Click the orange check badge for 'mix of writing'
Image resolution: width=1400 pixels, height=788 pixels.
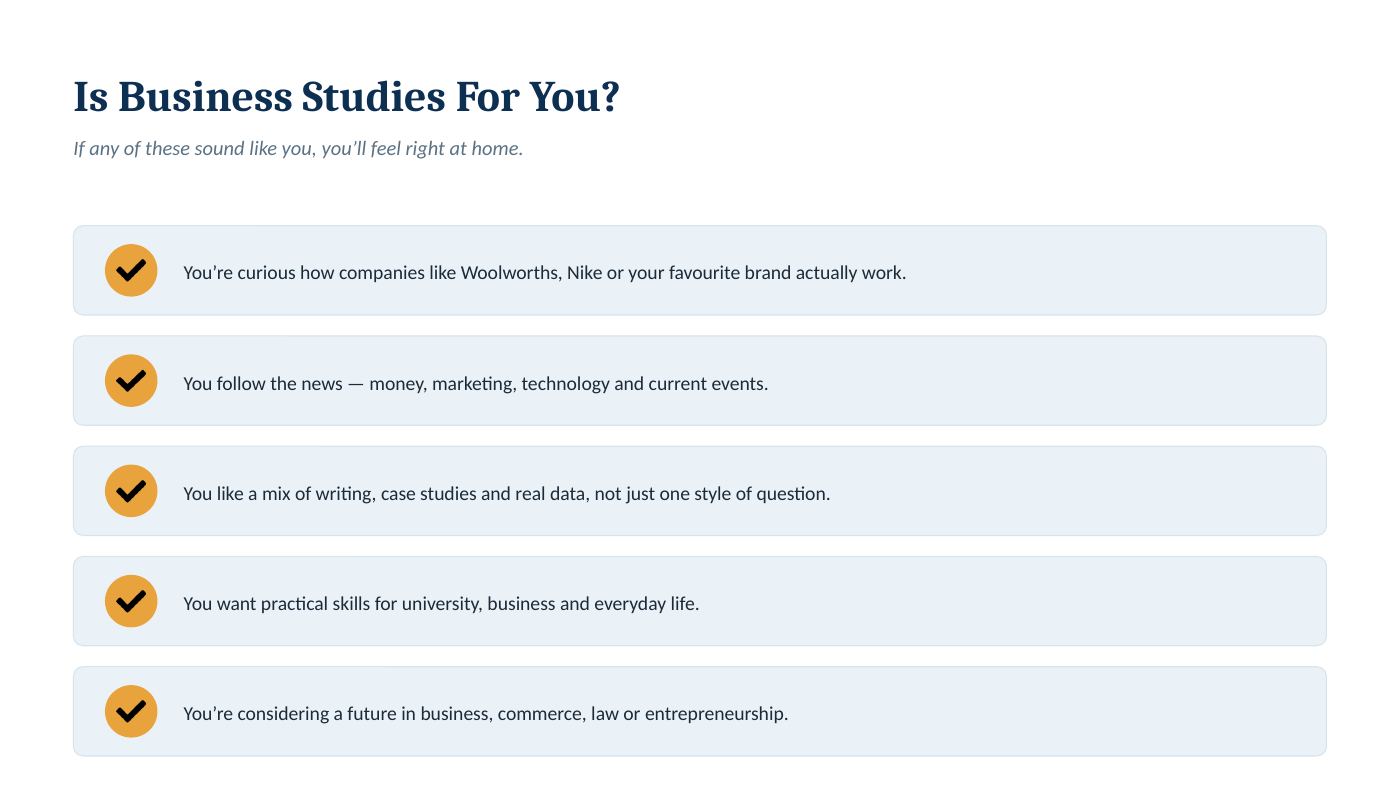(131, 490)
